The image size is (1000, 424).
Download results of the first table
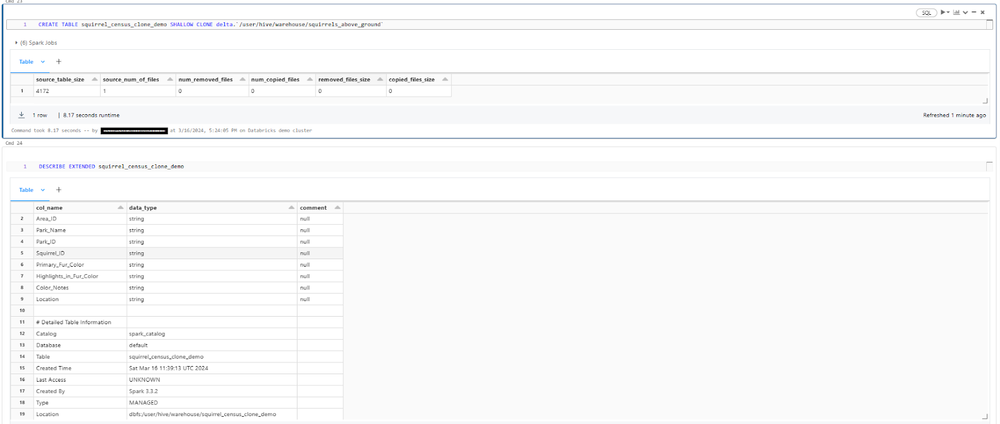(x=21, y=115)
